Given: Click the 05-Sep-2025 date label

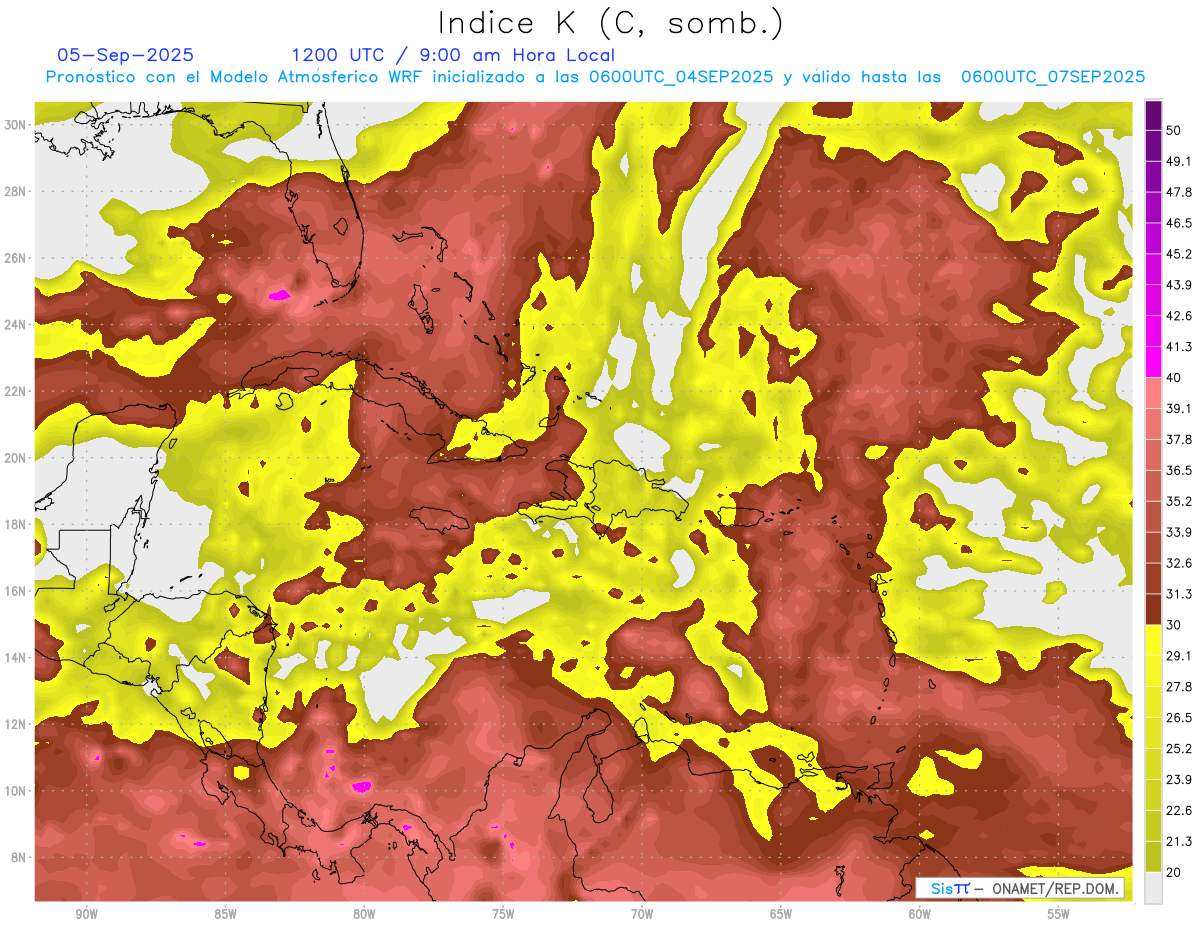Looking at the screenshot, I should 126,55.
